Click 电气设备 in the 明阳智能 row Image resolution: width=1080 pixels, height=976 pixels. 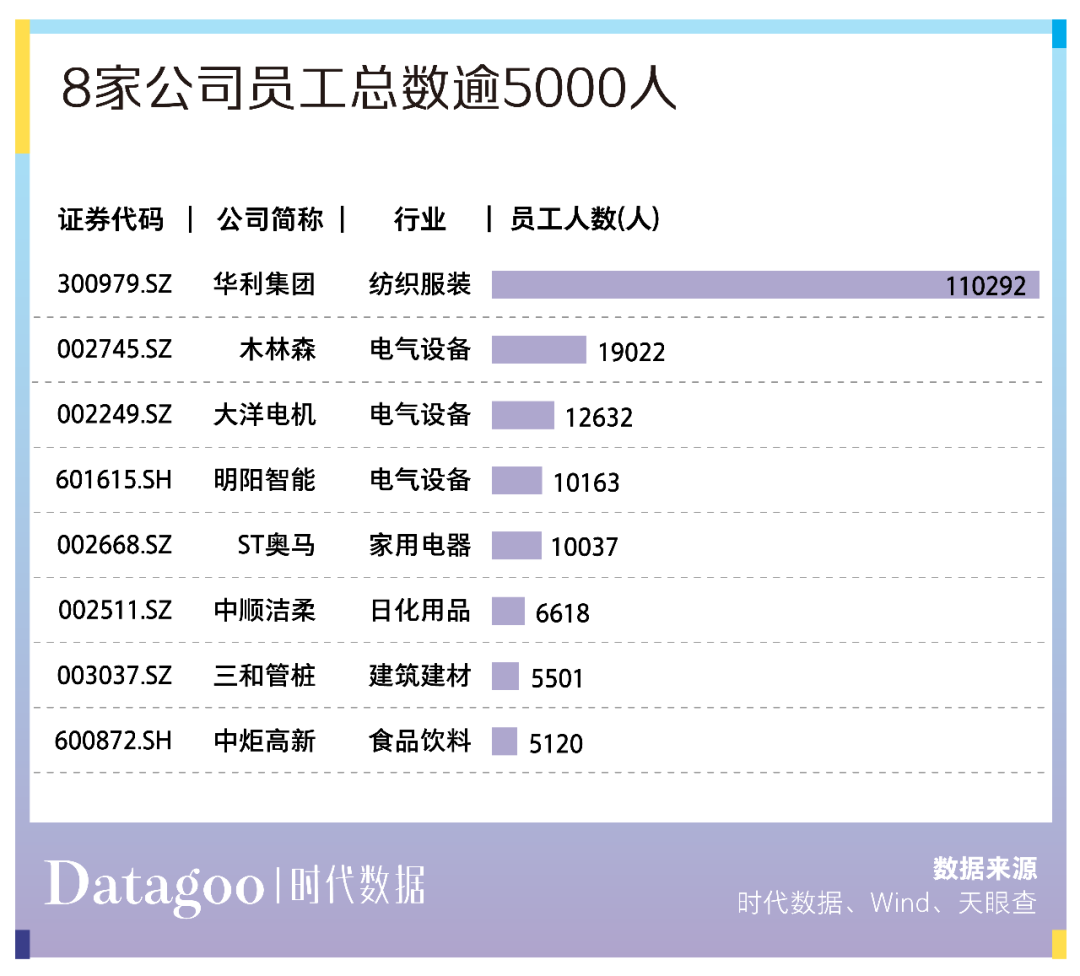pos(420,479)
